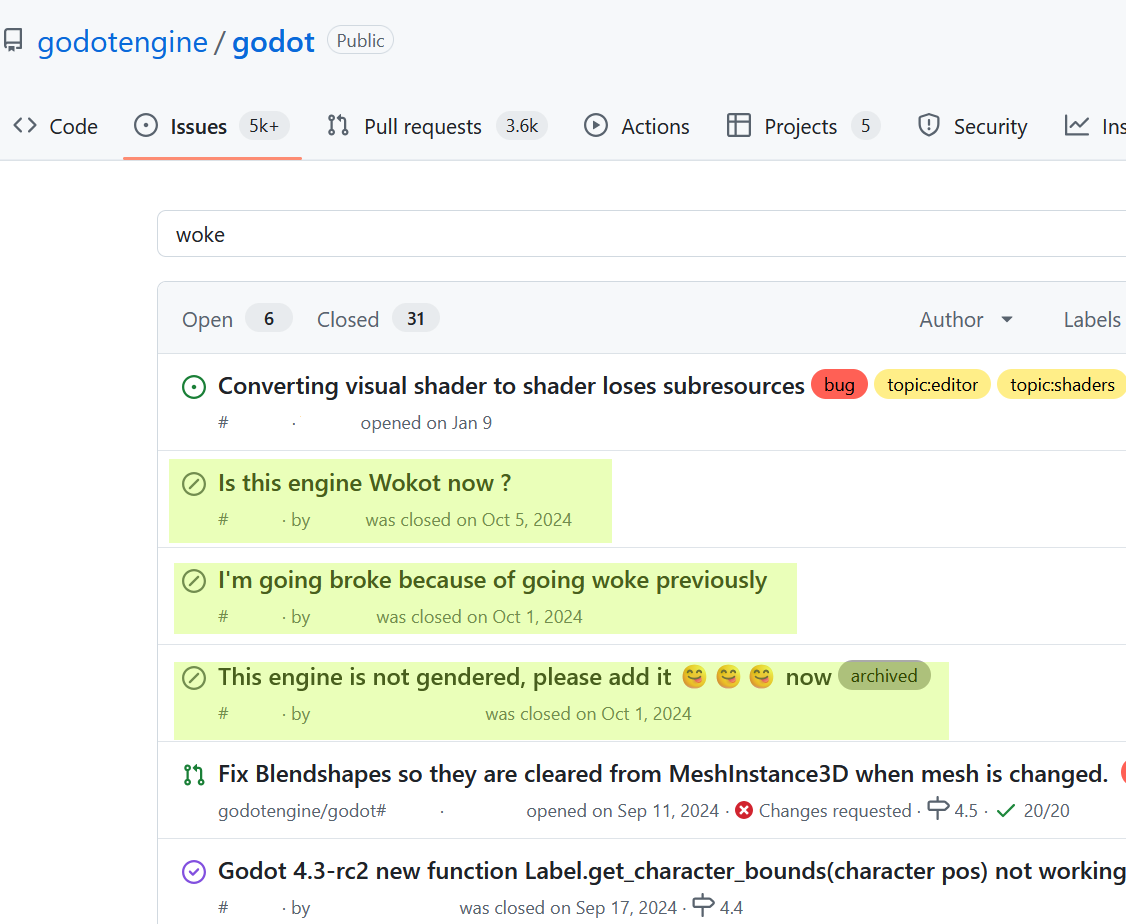1126x924 pixels.
Task: Click the Security shield icon
Action: pos(929,125)
